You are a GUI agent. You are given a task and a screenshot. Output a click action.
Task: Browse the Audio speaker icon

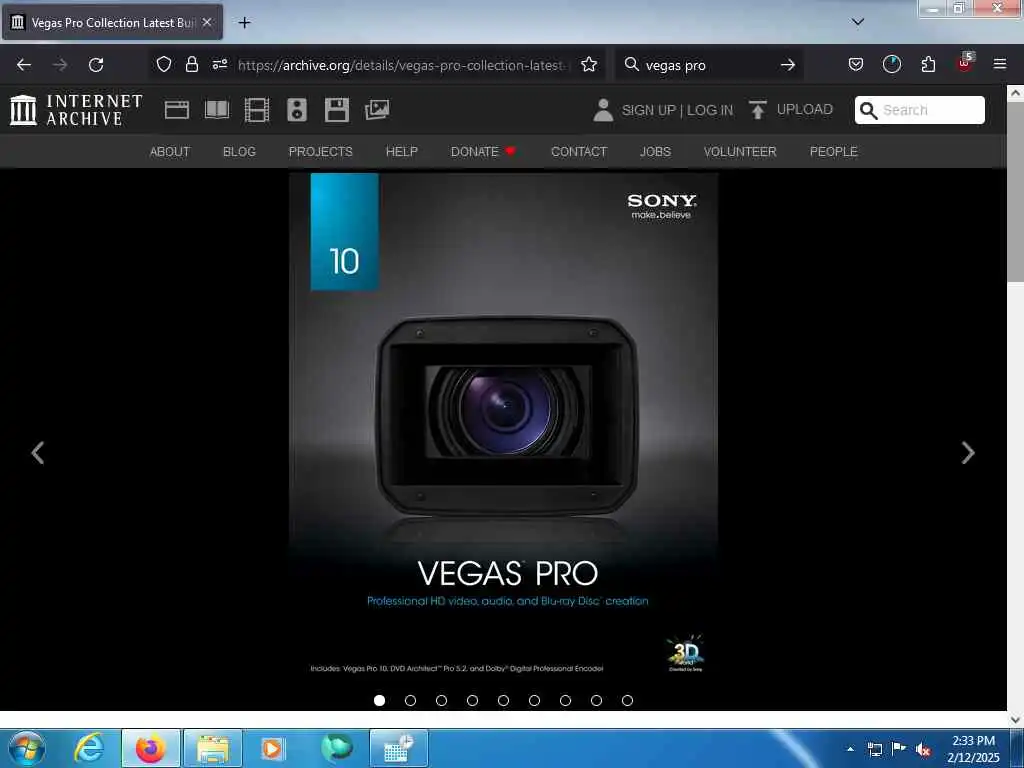pyautogui.click(x=296, y=110)
